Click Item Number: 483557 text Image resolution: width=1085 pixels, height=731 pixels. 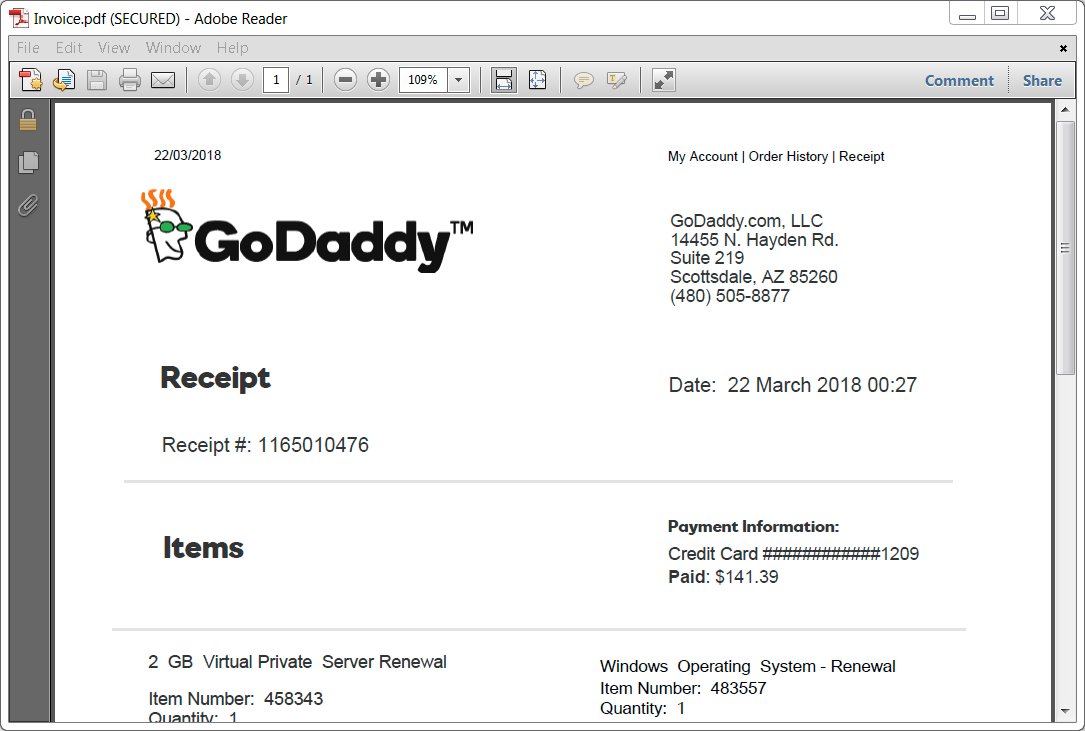pyautogui.click(x=683, y=688)
